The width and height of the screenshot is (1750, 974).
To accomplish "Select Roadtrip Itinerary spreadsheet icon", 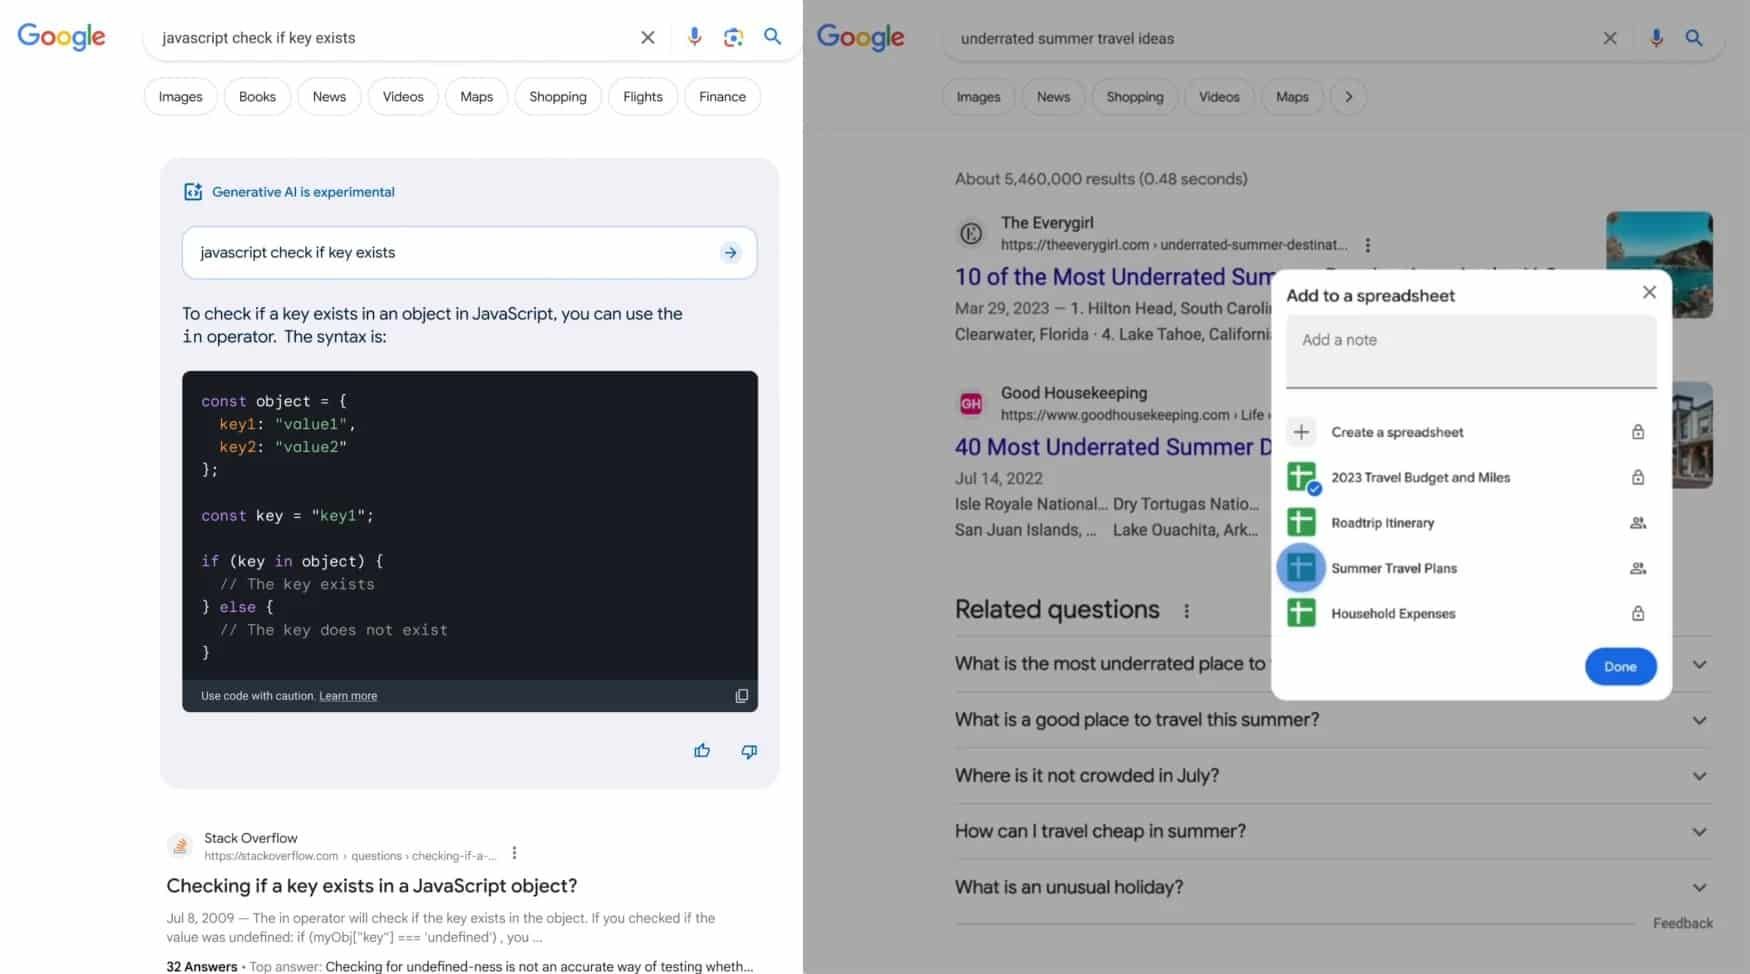I will [1301, 522].
